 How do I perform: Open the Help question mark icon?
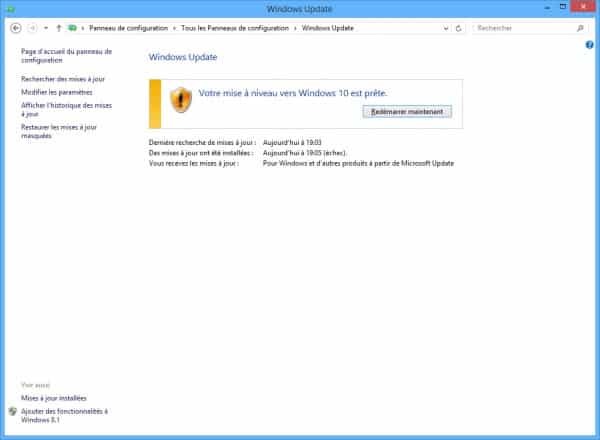[590, 45]
